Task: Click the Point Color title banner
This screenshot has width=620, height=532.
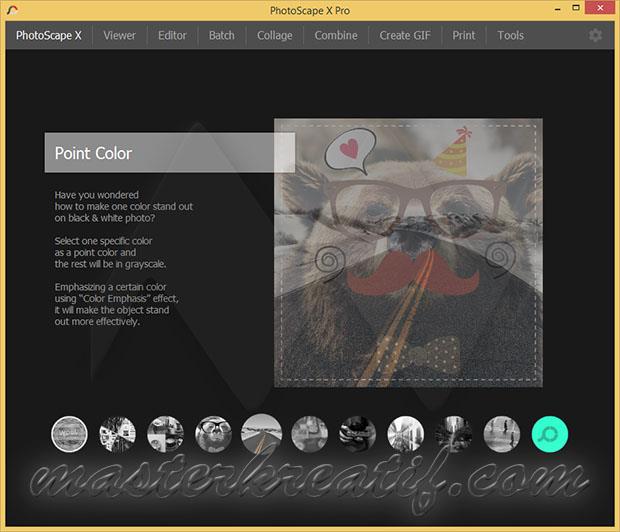Action: click(x=170, y=153)
